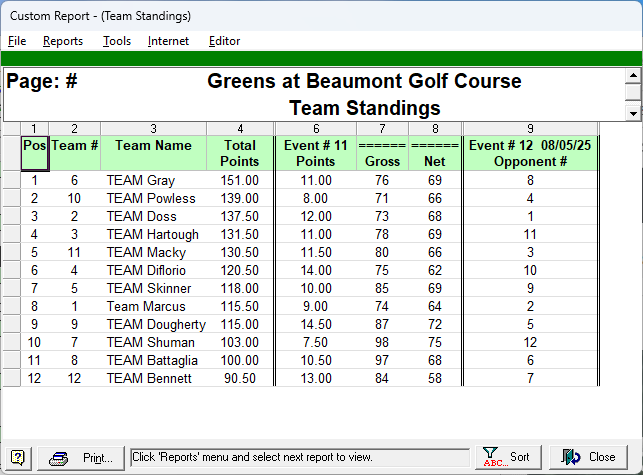Screen dimensions: 643x475
Task: Select the Team Name column header
Action: coord(153,146)
